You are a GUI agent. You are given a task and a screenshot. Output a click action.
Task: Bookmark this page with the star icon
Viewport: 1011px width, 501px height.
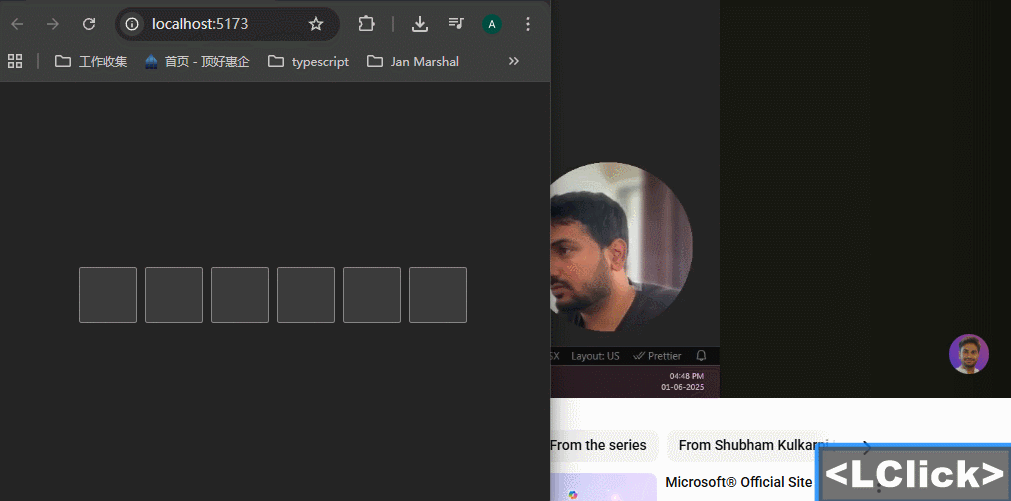coord(316,24)
